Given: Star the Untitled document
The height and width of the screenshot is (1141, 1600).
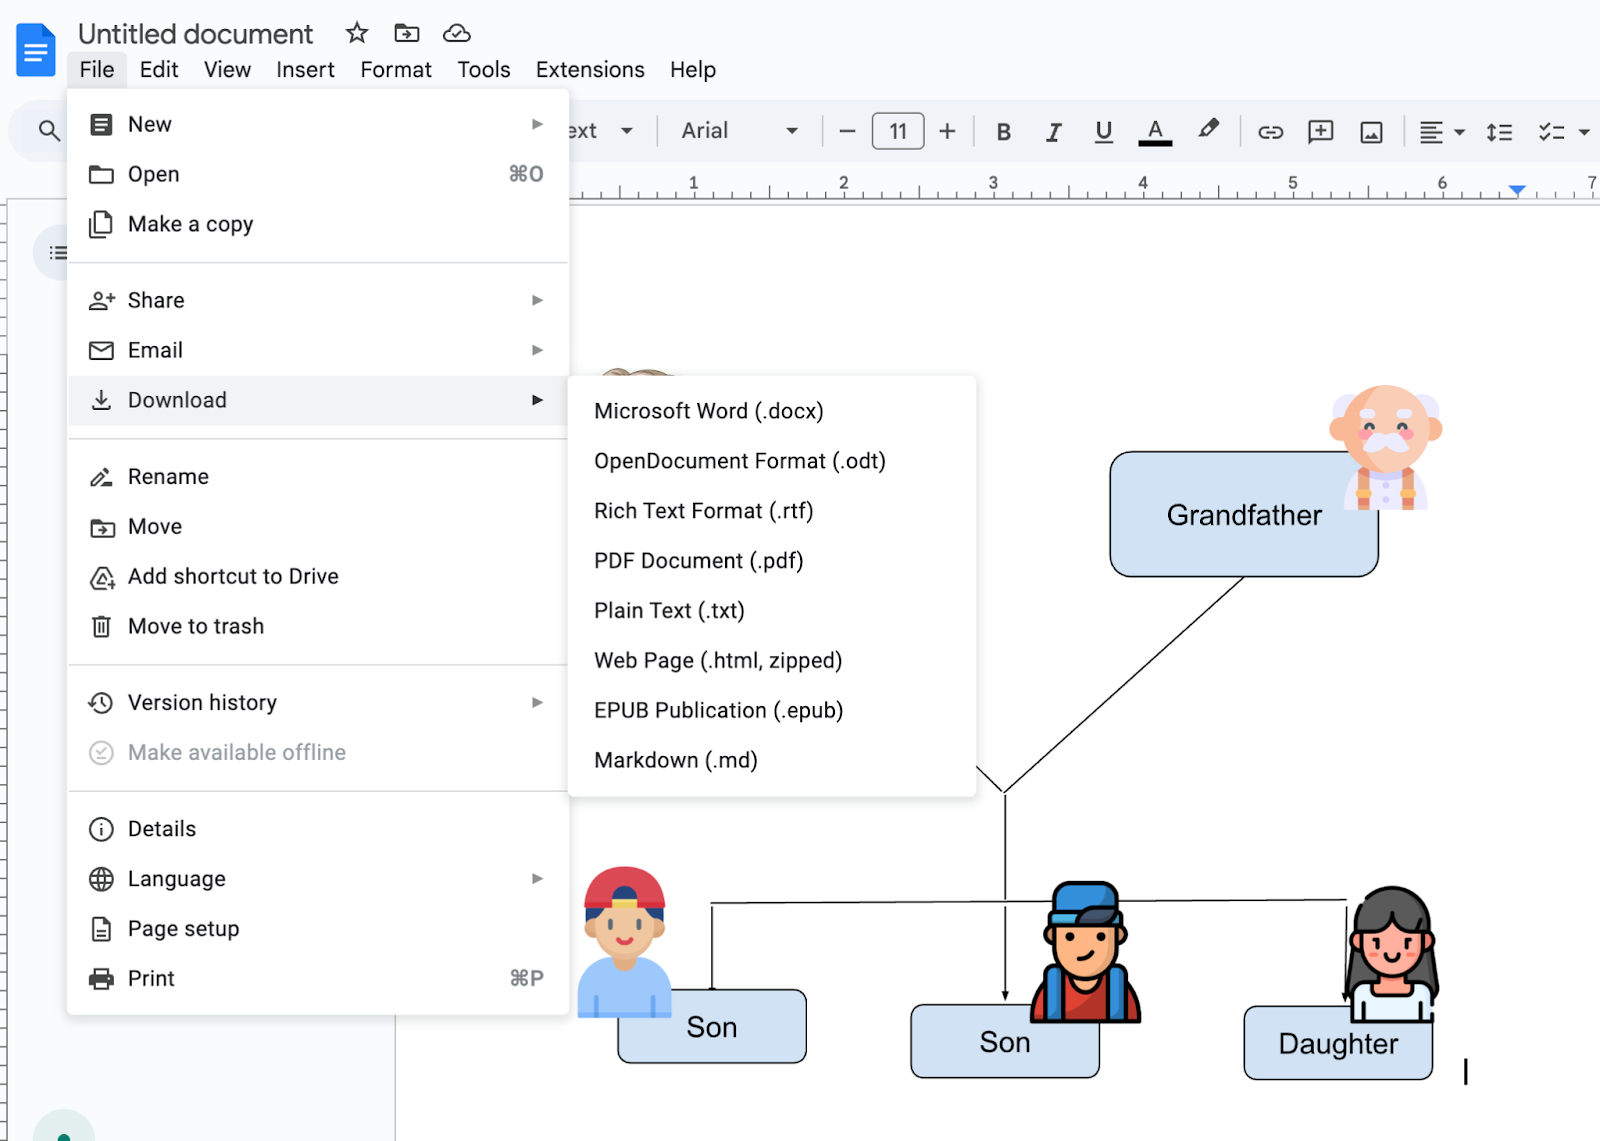Looking at the screenshot, I should point(356,33).
